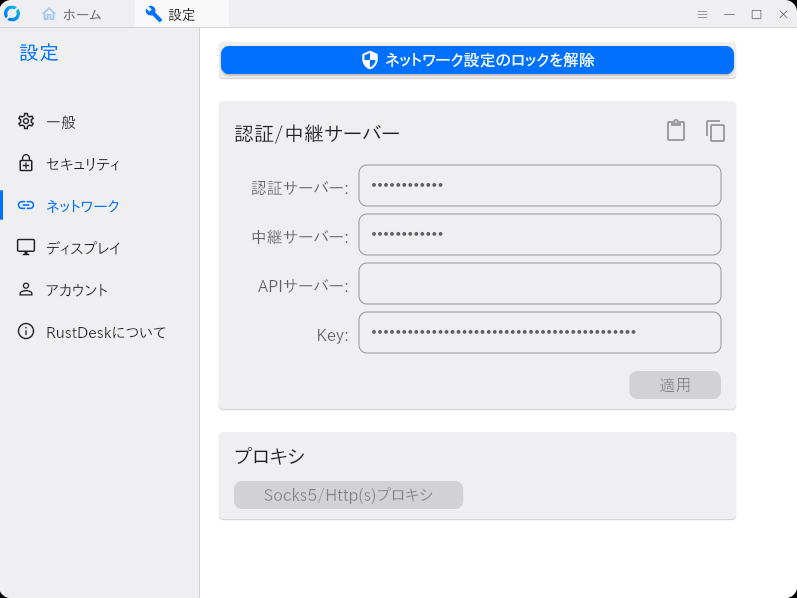The image size is (797, 598).
Task: Click the lock icon beside セキュリティ
Action: click(26, 163)
